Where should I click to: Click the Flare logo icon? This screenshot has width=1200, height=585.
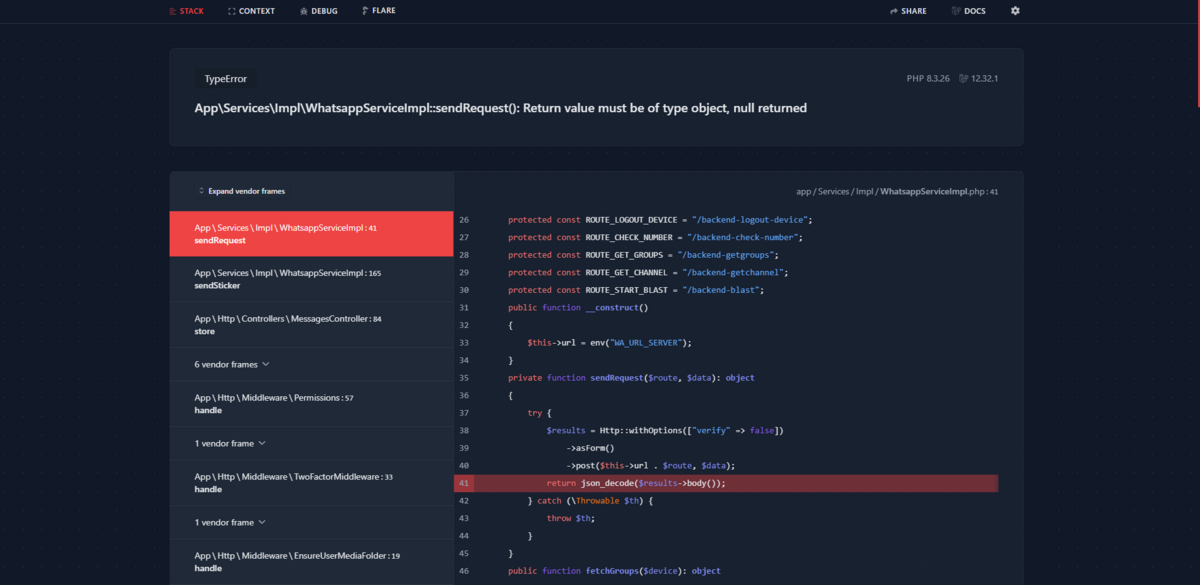(363, 11)
